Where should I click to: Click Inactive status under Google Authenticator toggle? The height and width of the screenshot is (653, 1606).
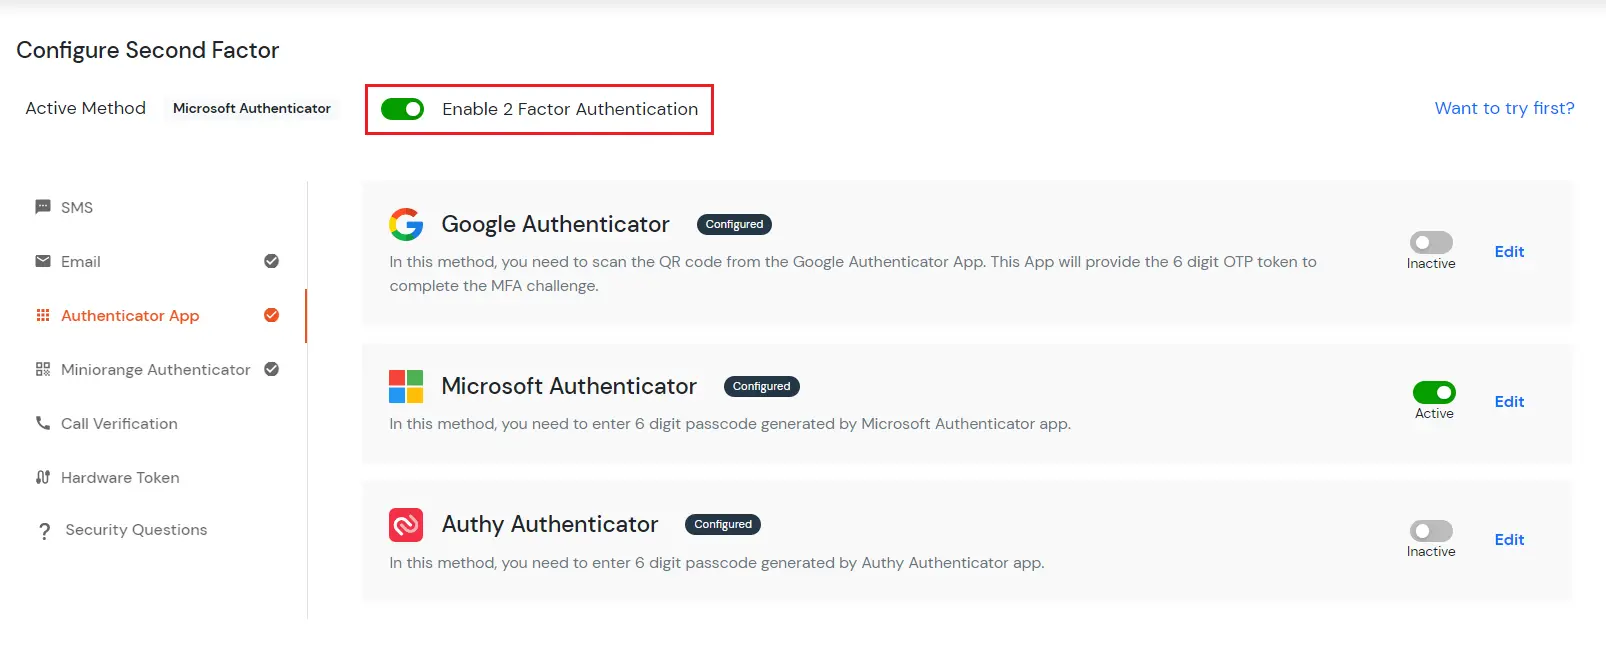coord(1431,264)
